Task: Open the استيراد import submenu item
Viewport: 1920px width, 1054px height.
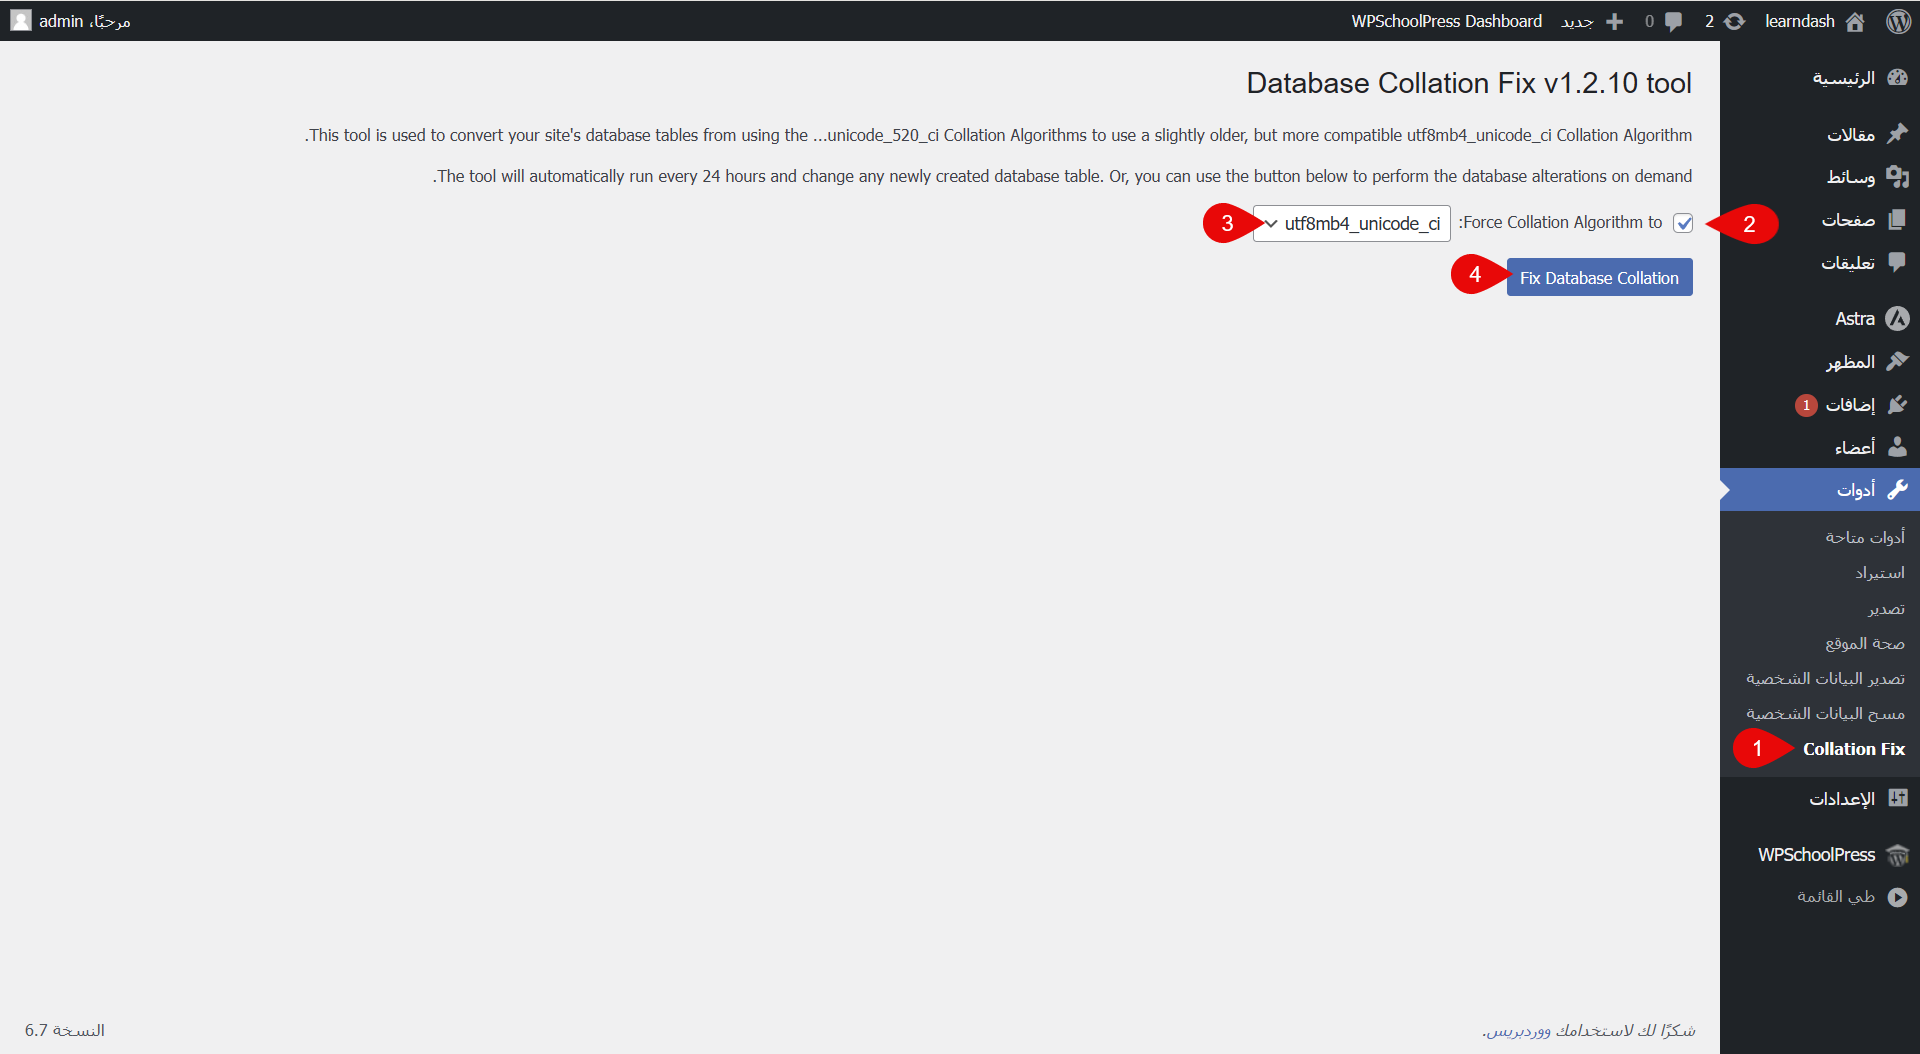Action: pos(1880,572)
